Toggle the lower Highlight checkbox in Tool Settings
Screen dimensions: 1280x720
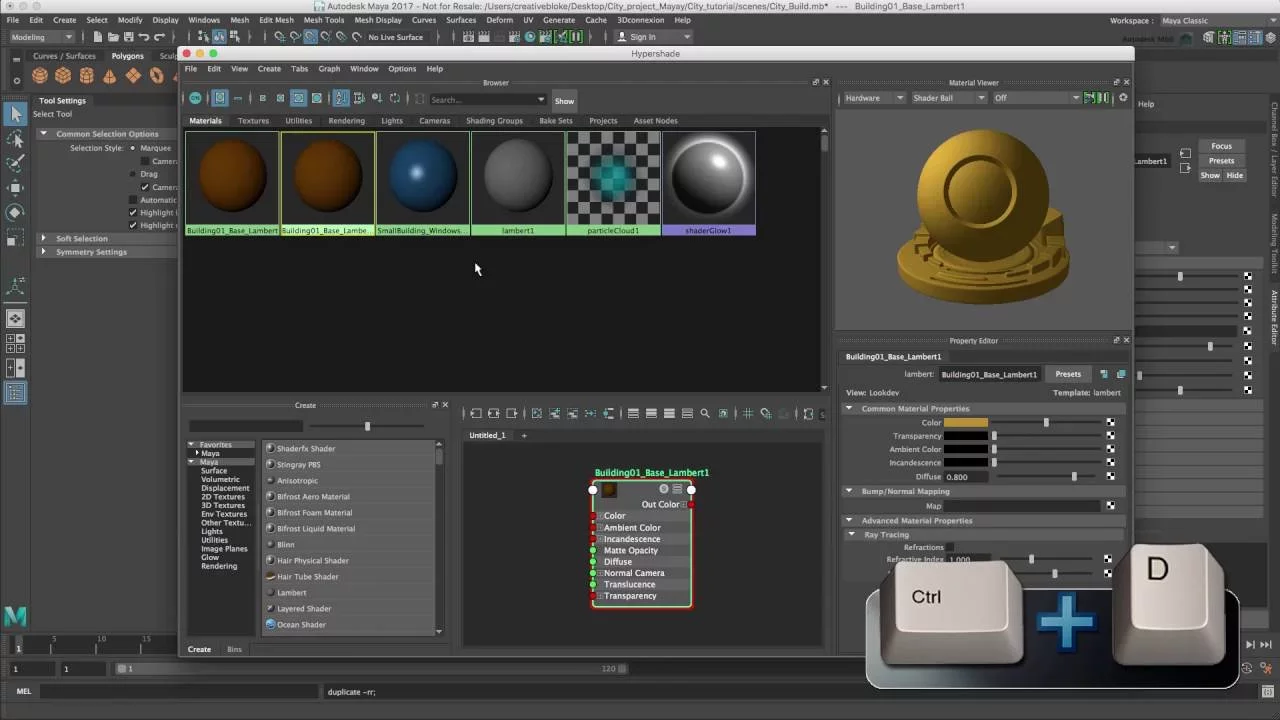(133, 226)
